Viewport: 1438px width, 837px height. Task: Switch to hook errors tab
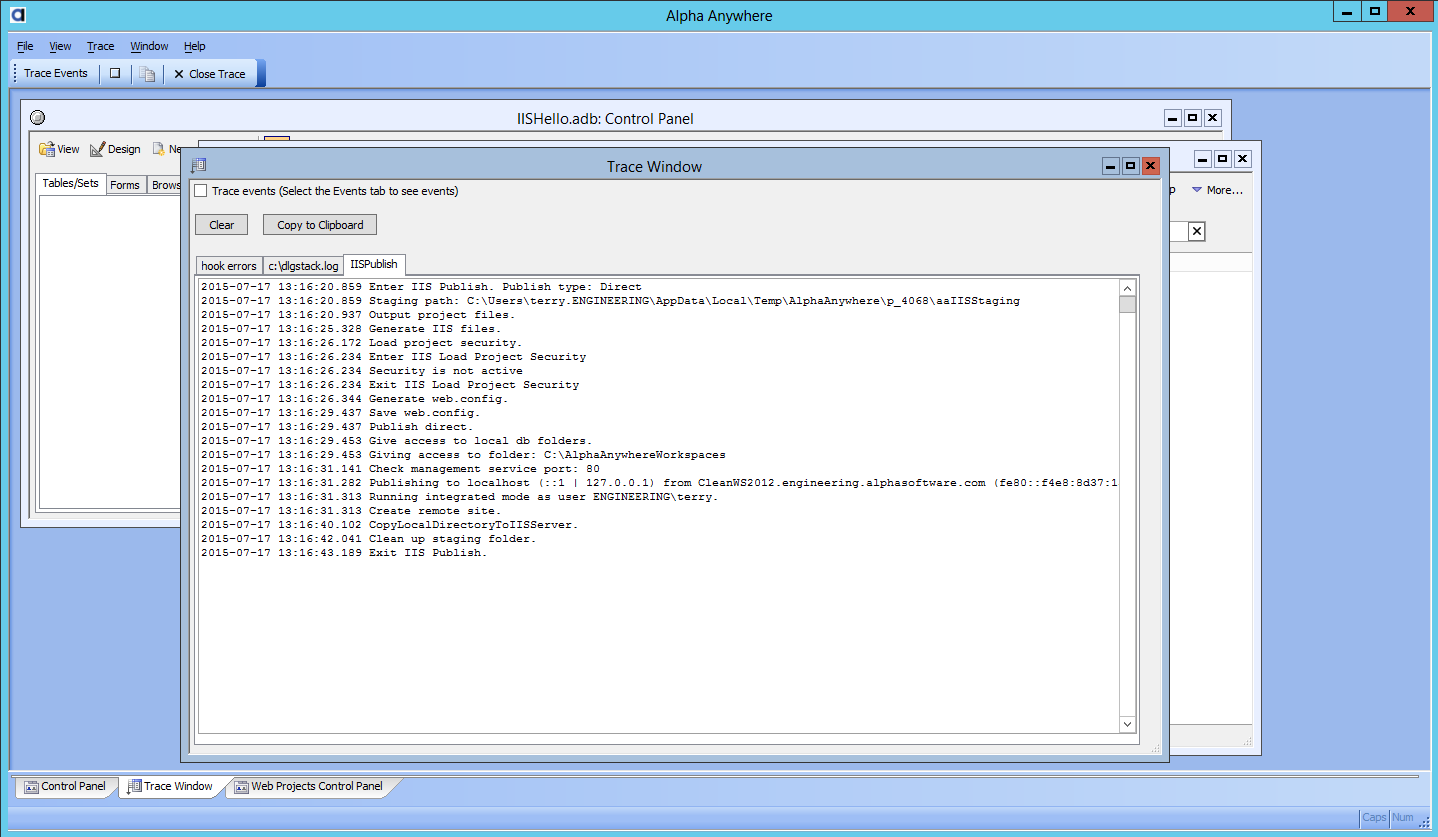pyautogui.click(x=229, y=266)
